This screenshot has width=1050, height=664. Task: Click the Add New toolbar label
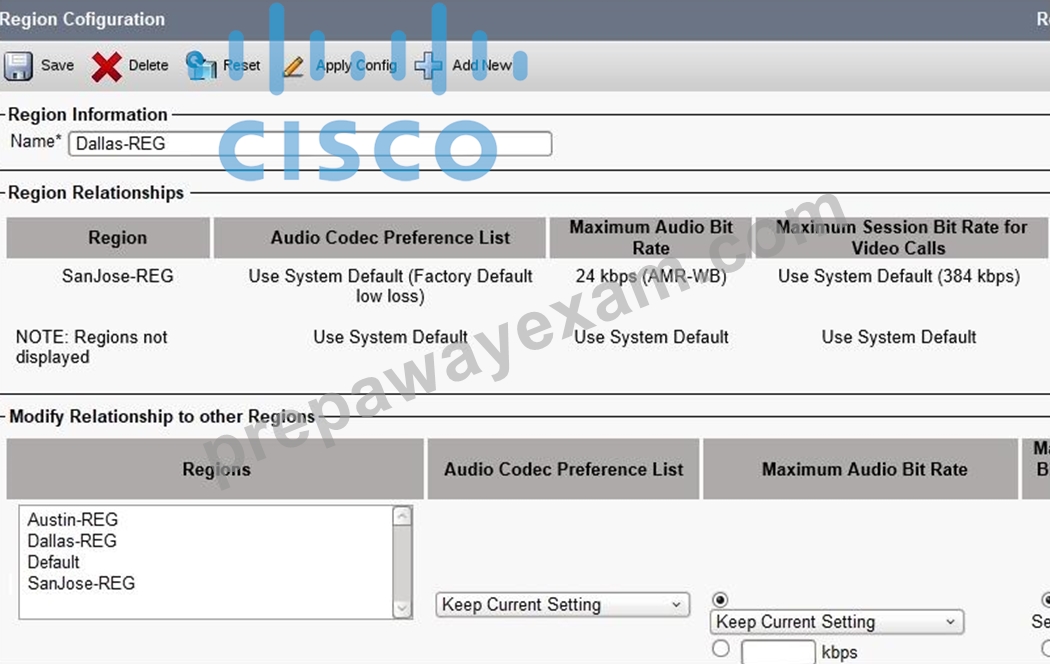pyautogui.click(x=481, y=66)
